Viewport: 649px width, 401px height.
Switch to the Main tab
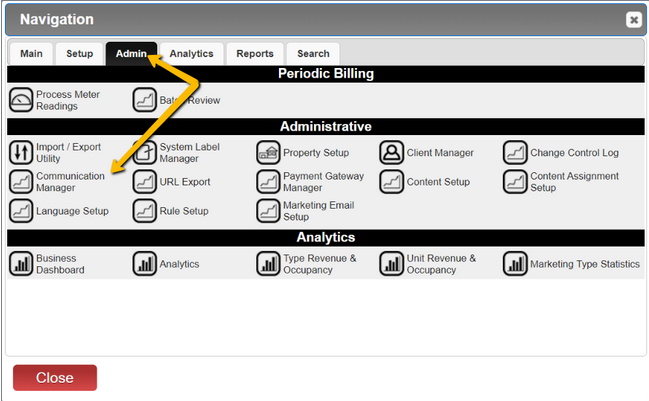[x=31, y=54]
